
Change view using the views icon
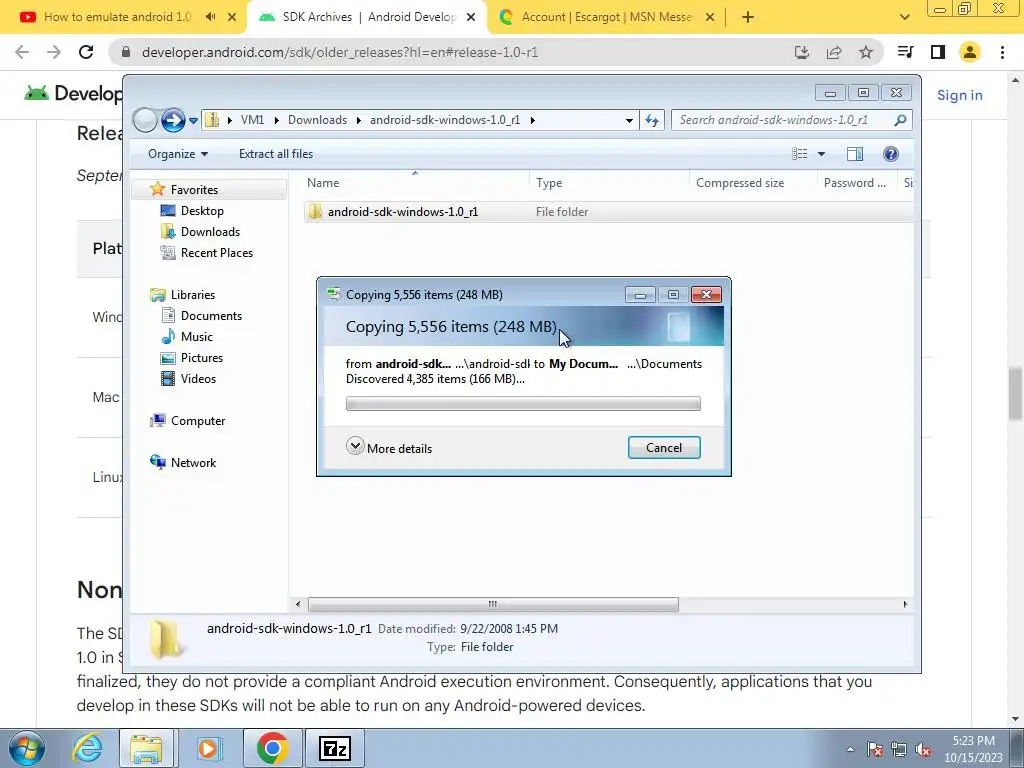click(800, 154)
